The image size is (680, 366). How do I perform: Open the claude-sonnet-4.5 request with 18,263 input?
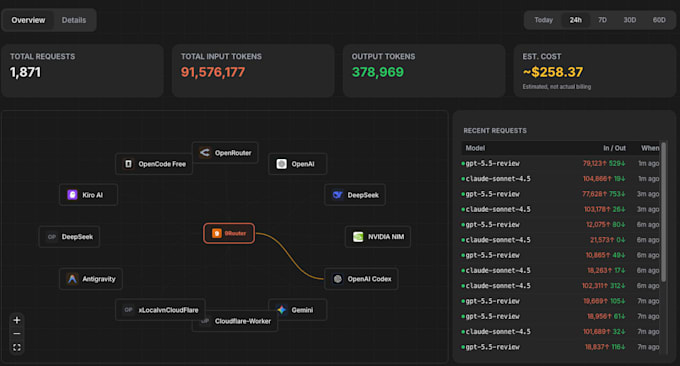(x=560, y=270)
